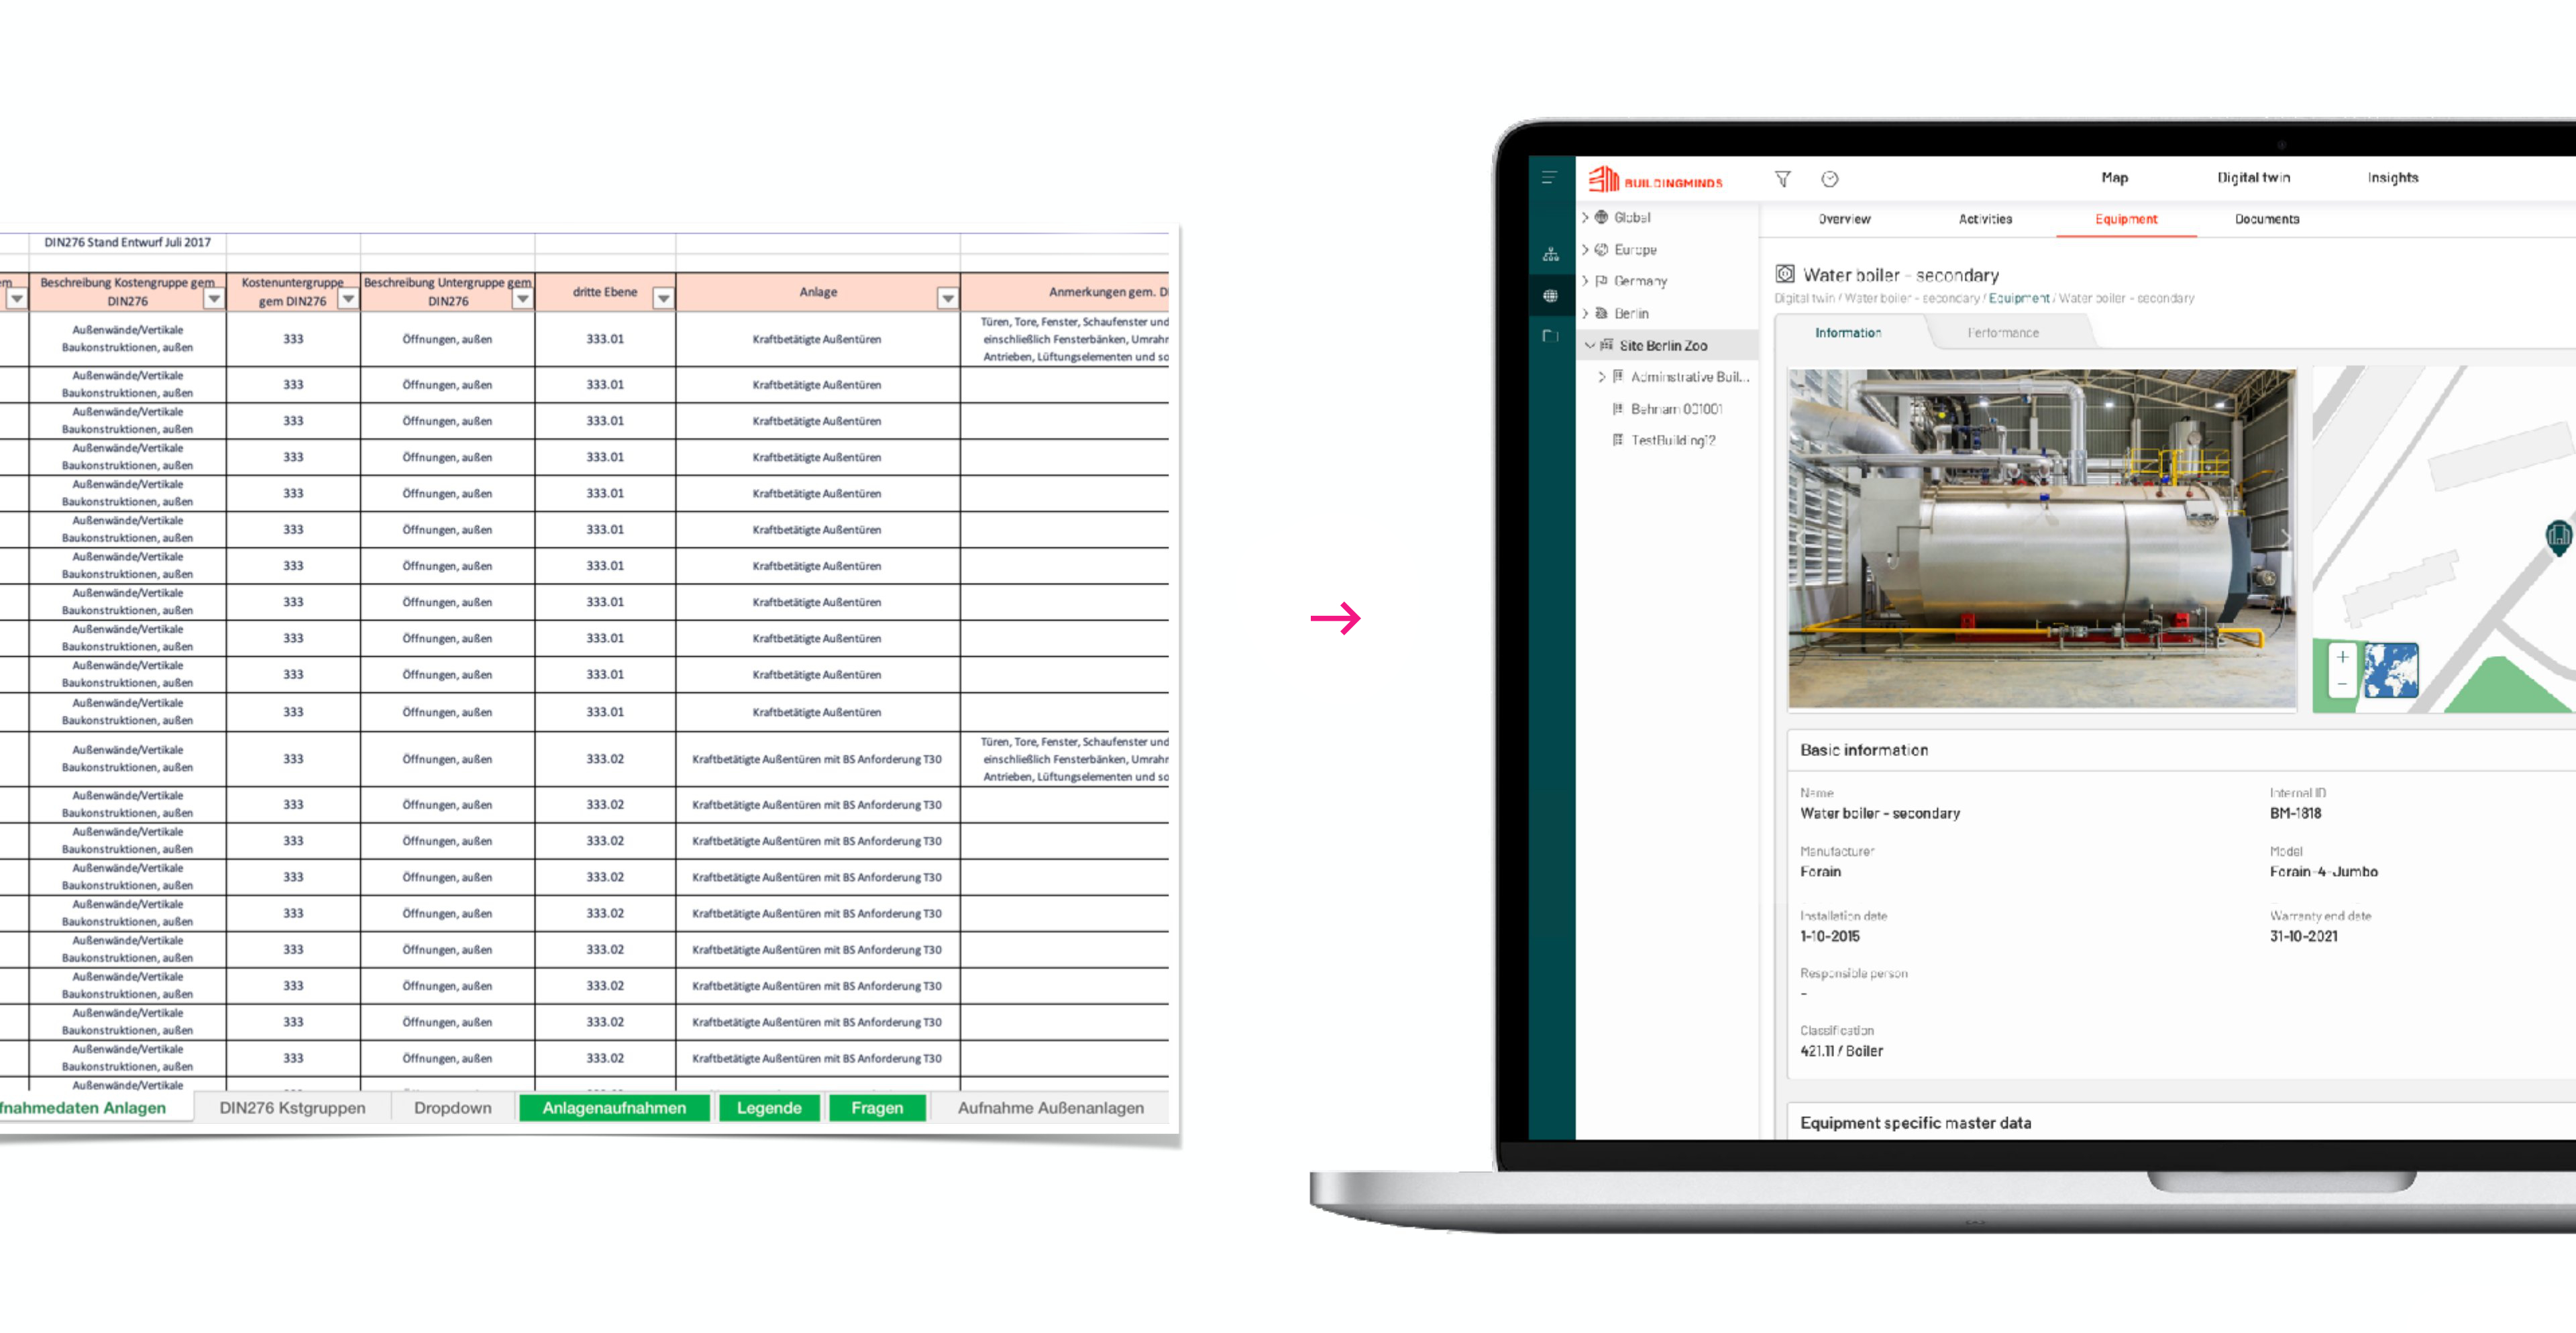The height and width of the screenshot is (1333, 2576).
Task: Open the filter funnel icon
Action: pyautogui.click(x=1782, y=179)
